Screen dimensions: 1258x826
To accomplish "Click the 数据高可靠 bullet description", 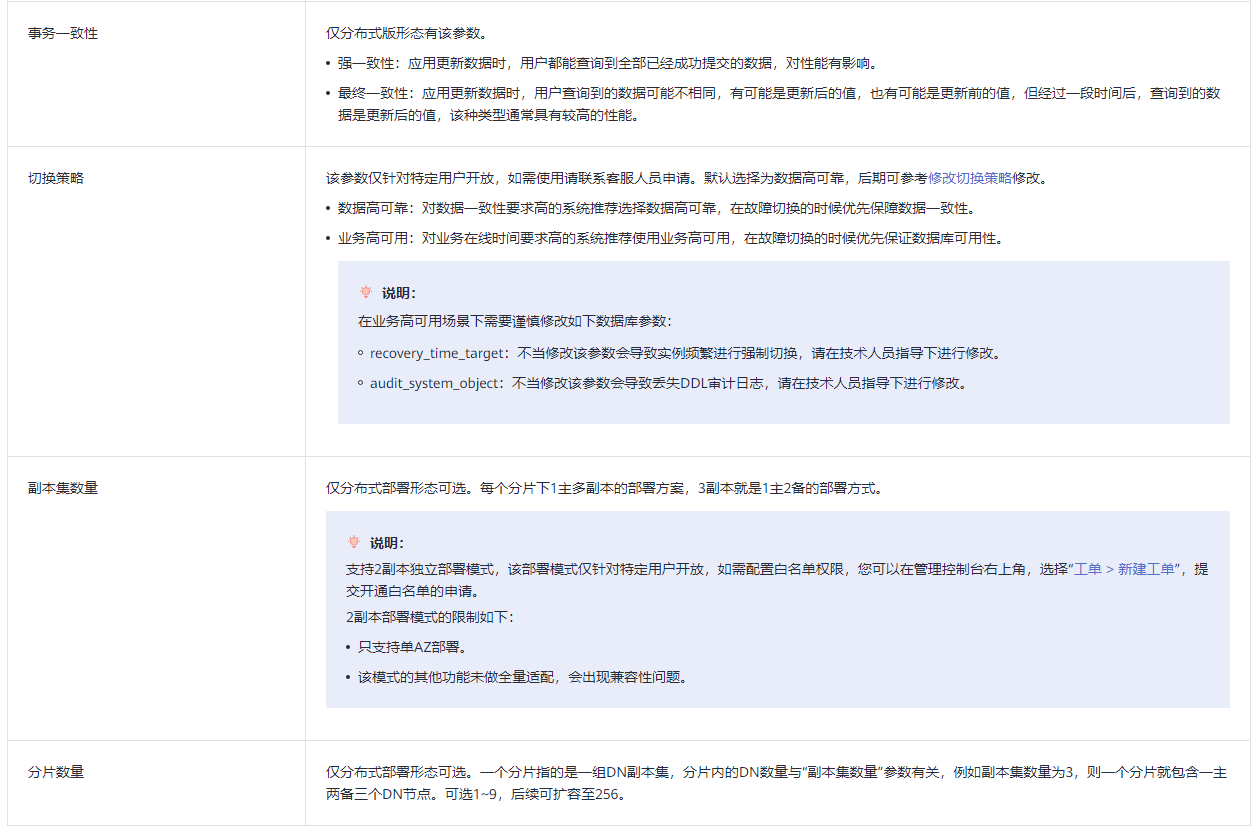I will tap(655, 208).
